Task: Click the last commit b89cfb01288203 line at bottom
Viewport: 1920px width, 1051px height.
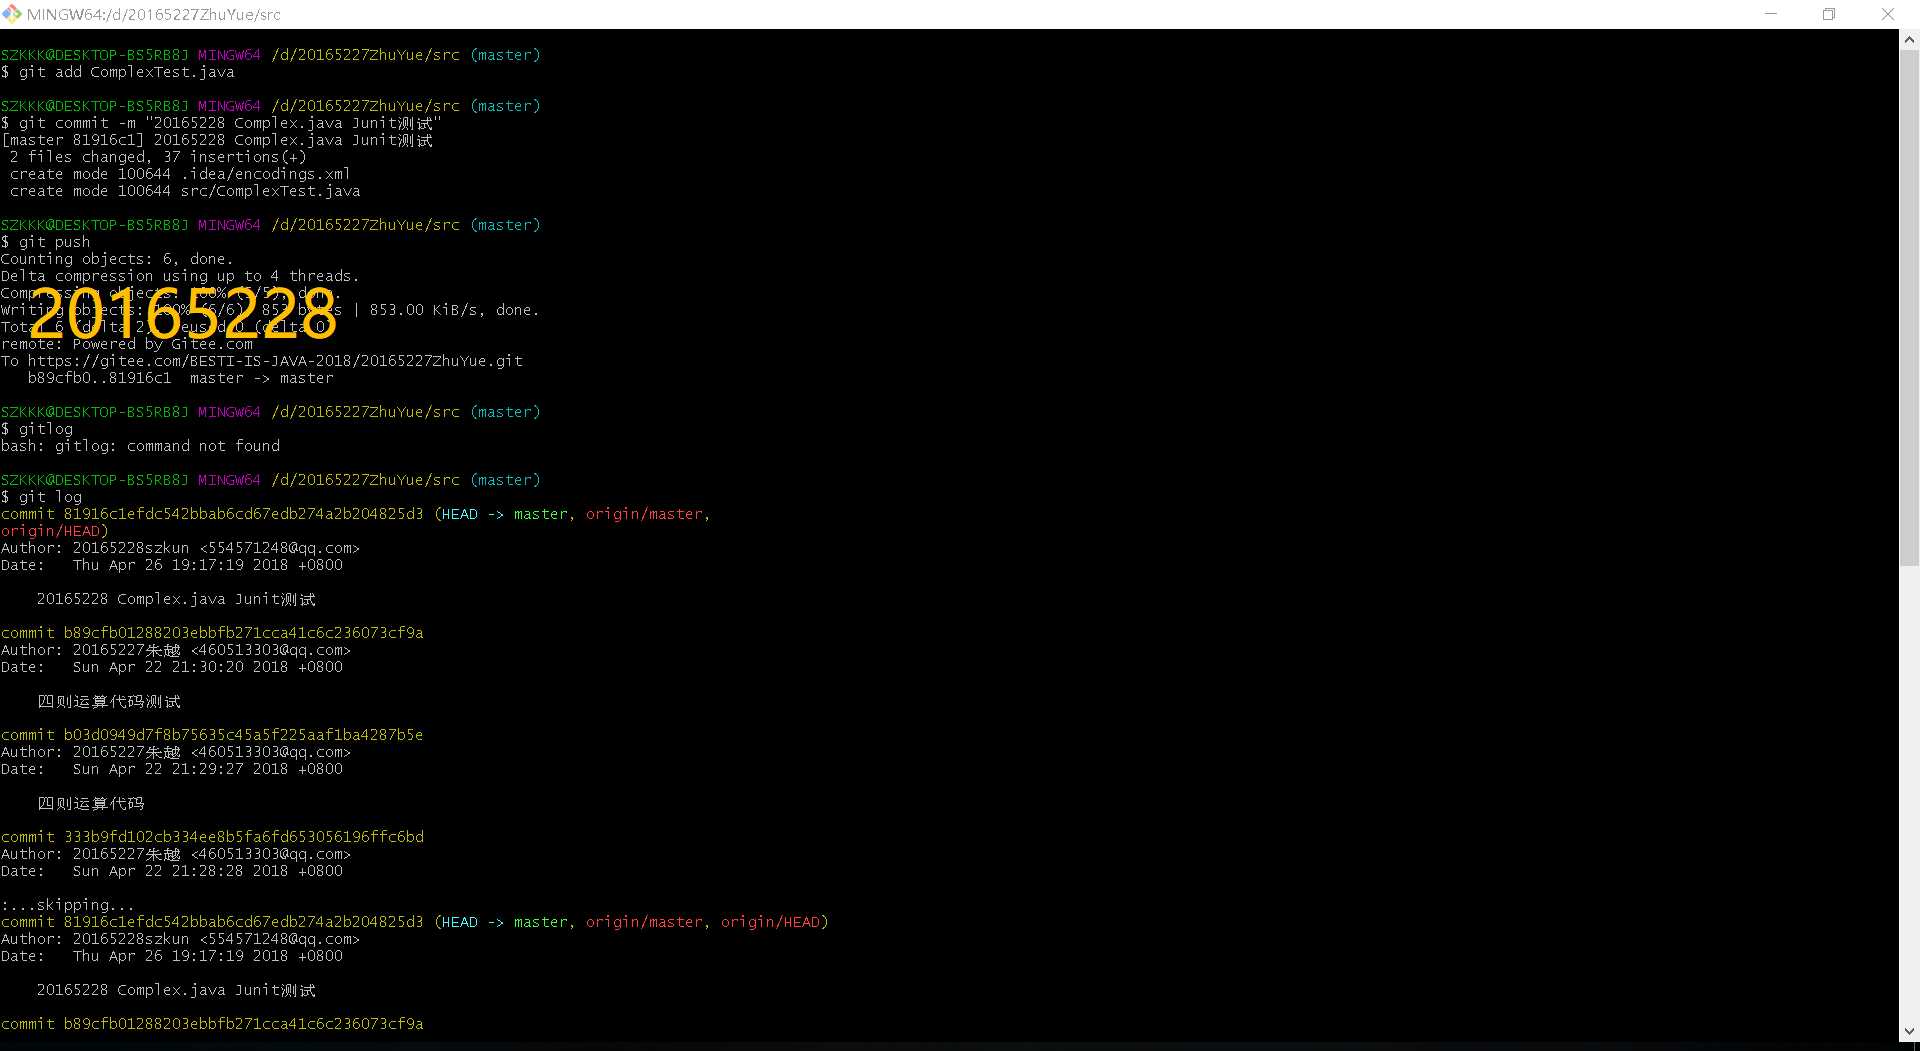Action: [212, 1024]
